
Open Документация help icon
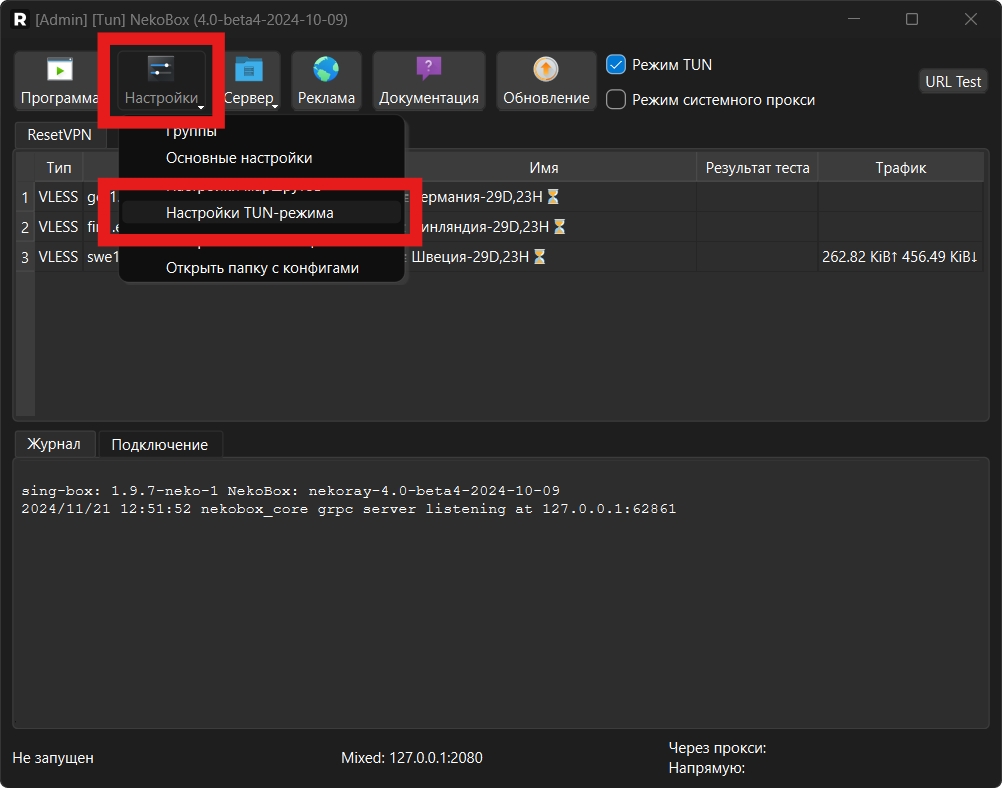[428, 69]
